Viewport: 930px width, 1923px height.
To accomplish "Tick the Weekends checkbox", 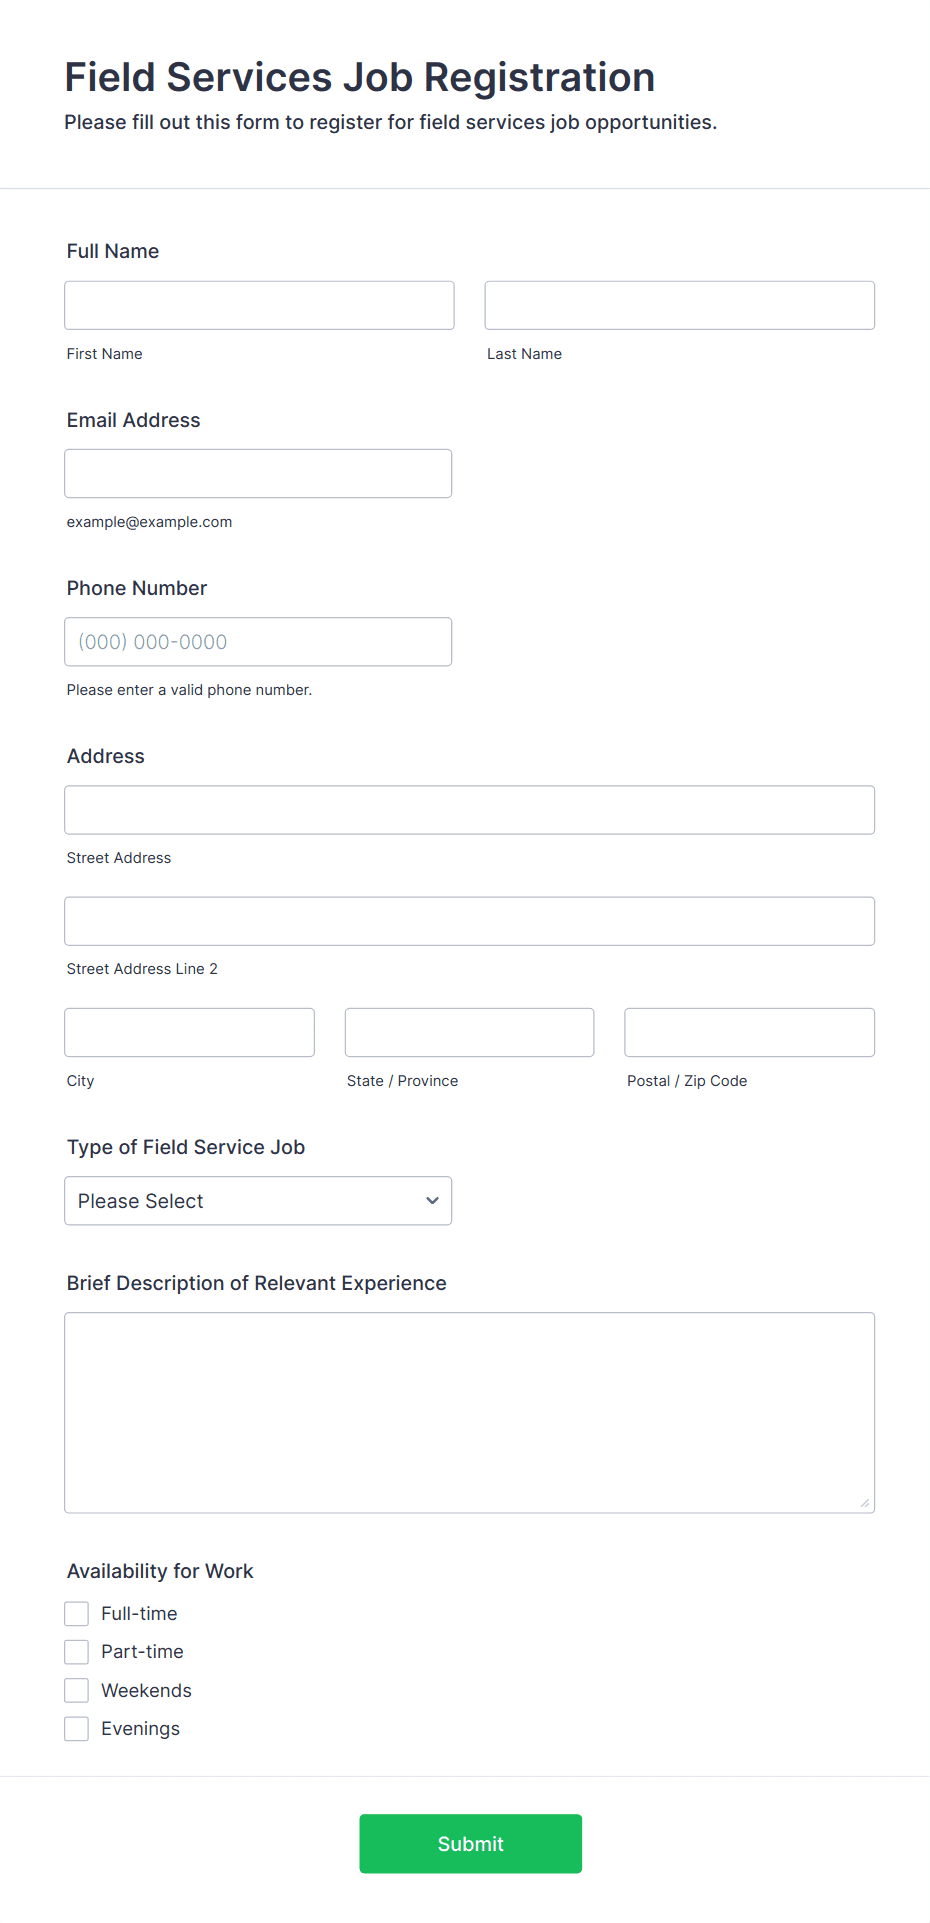I will pyautogui.click(x=77, y=1690).
